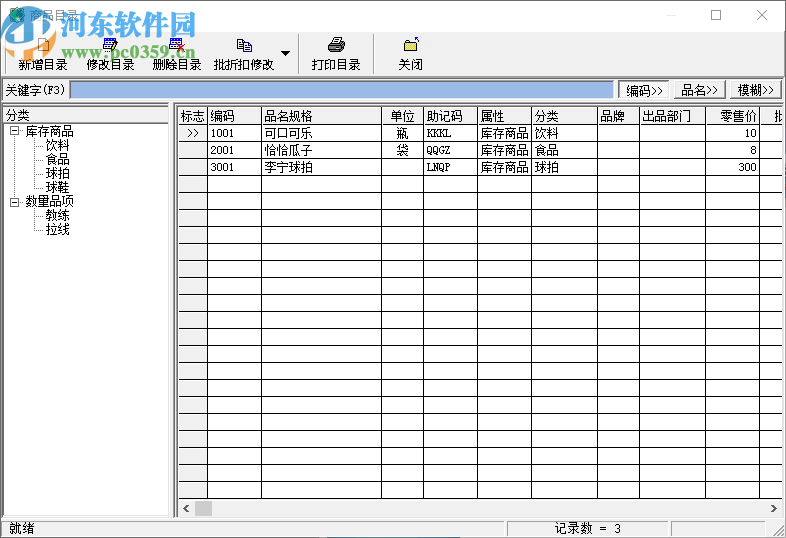
Task: Select 食品 category in tree
Action: (x=57, y=159)
